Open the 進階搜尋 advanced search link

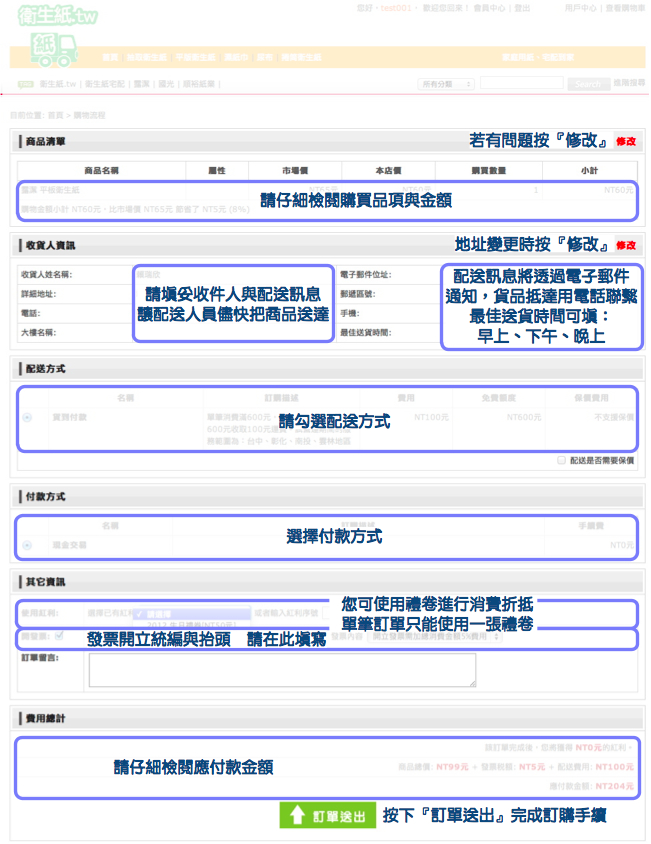pyautogui.click(x=629, y=82)
